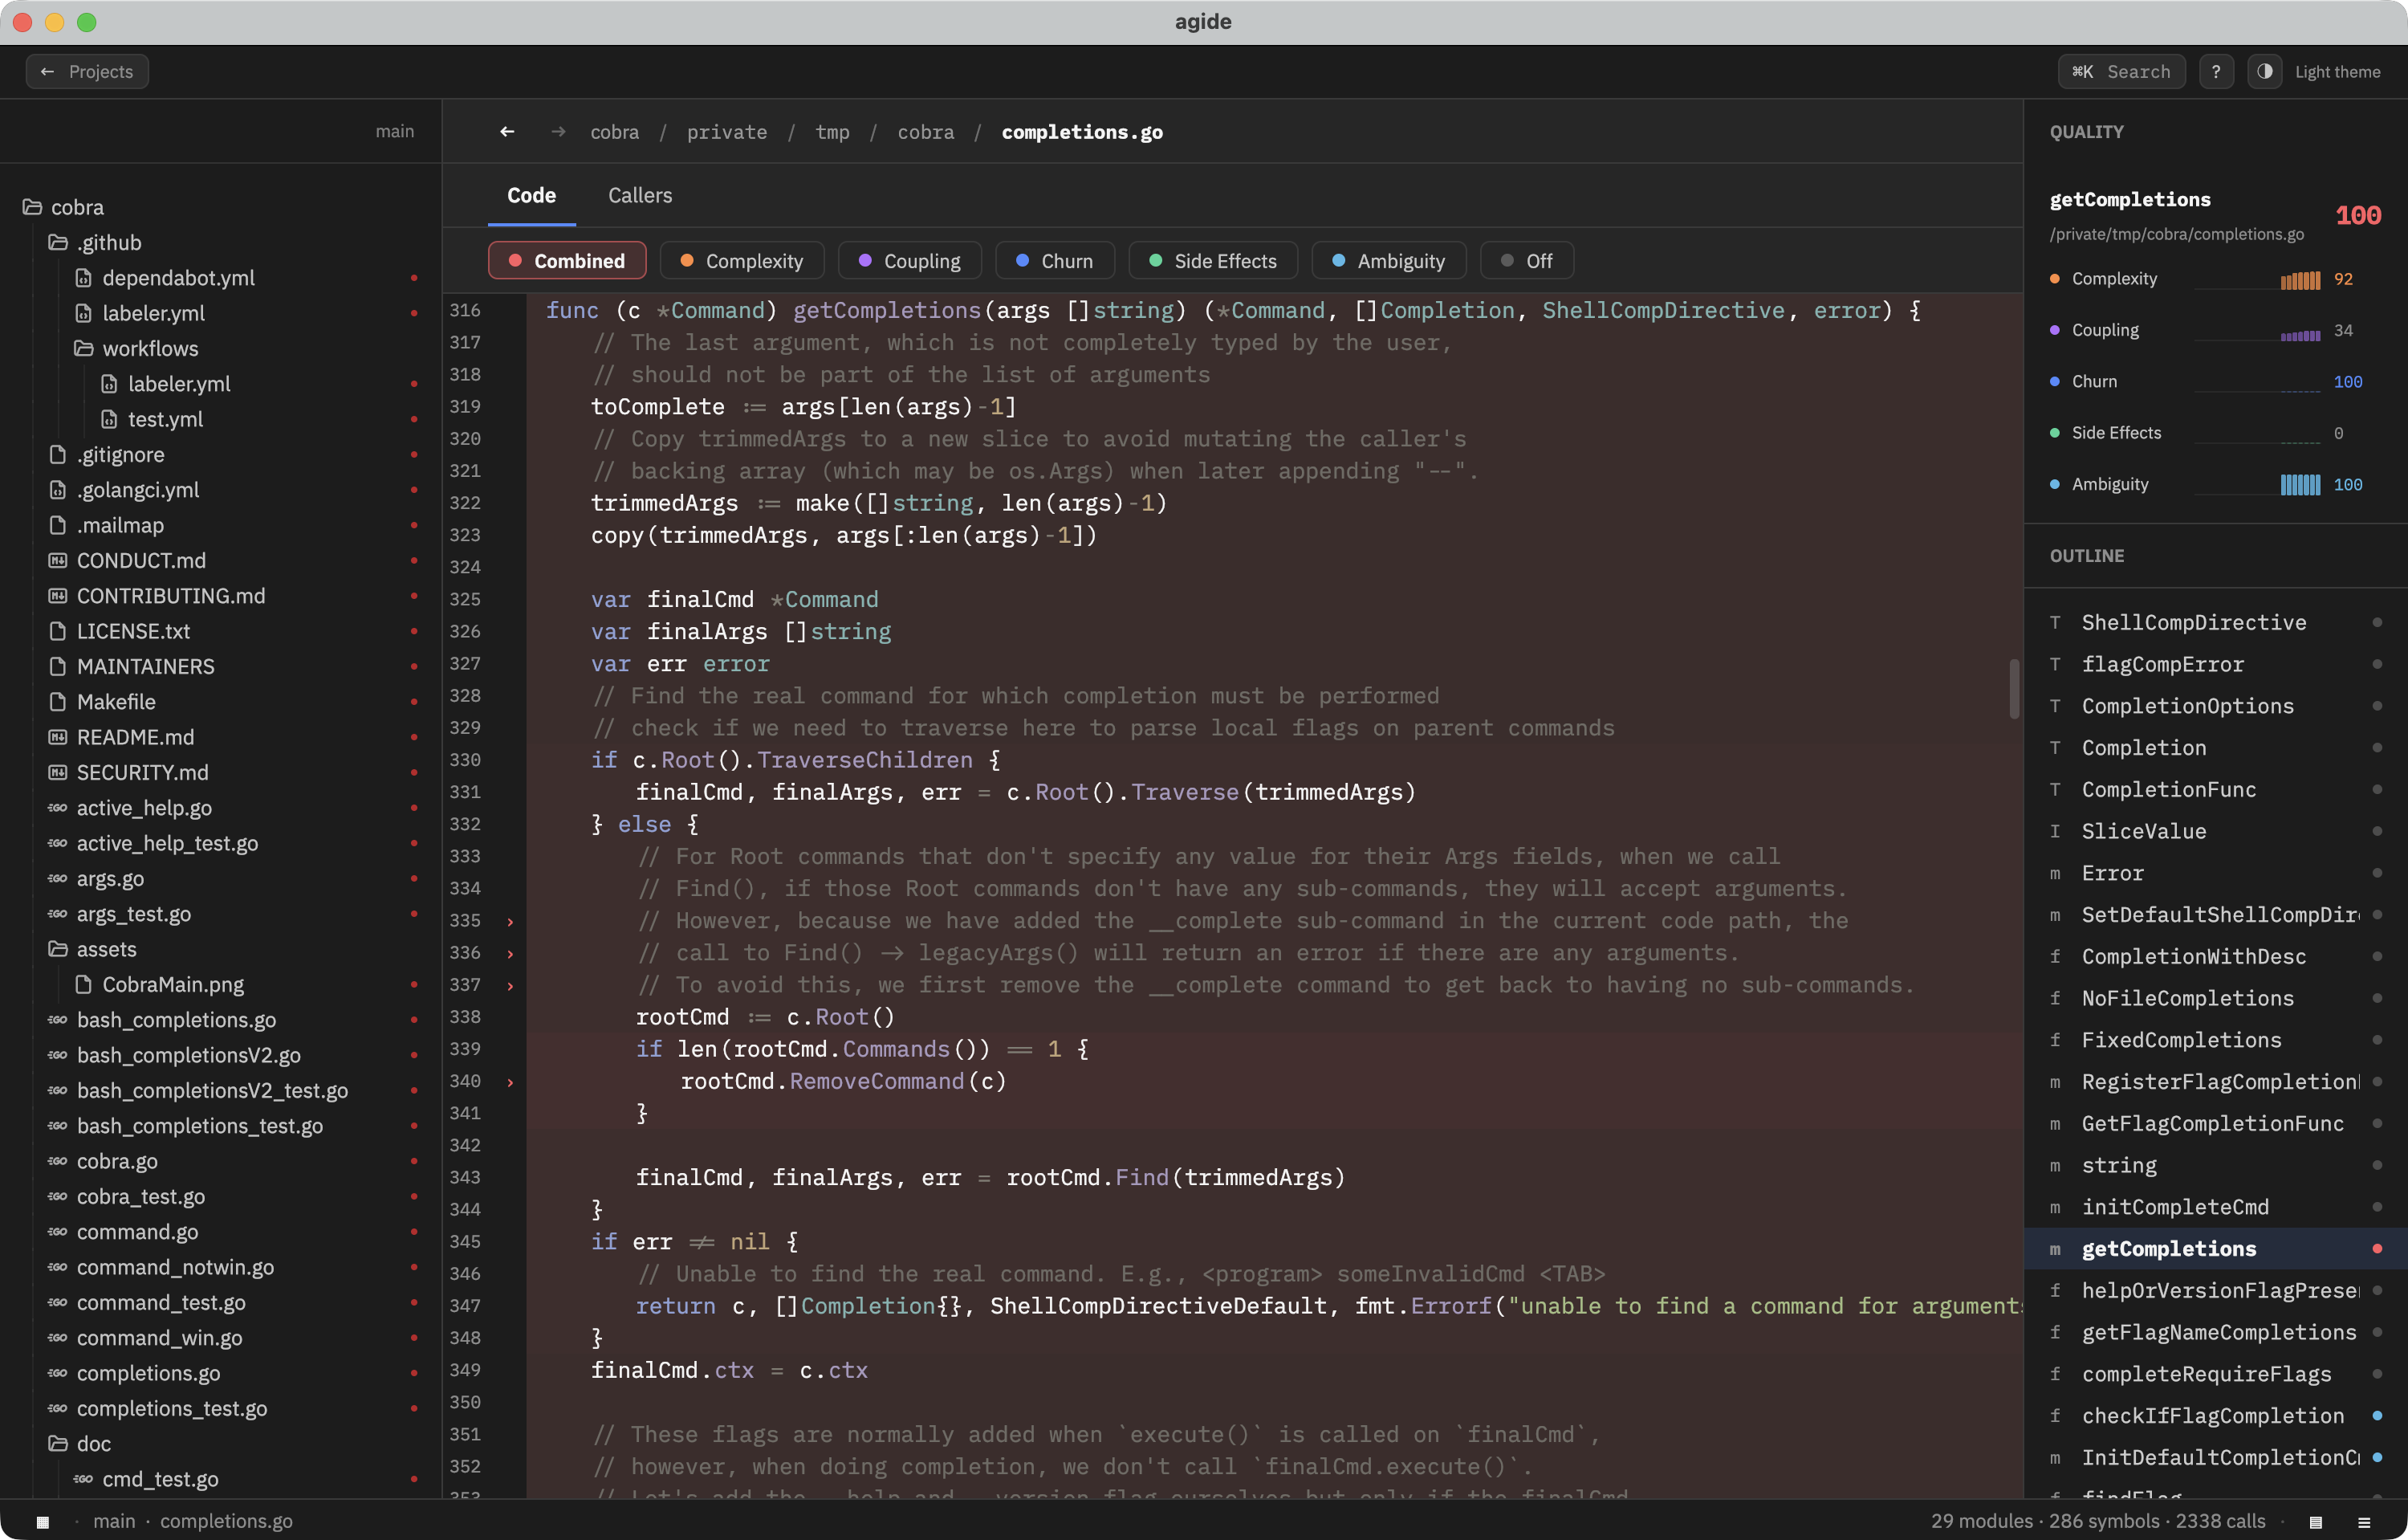The image size is (2408, 1540).
Task: Click the Complexity score bar showing 92
Action: pos(2300,280)
